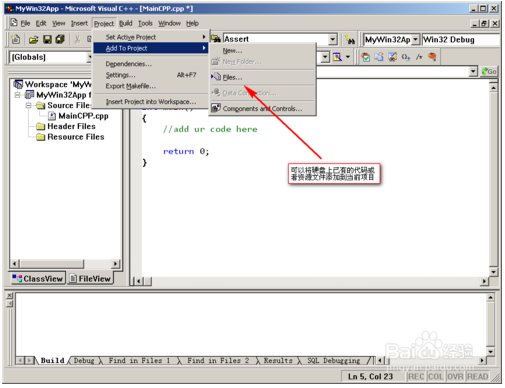Click the OVR indicator in status bar
This screenshot has height=388, width=505.
click(455, 376)
